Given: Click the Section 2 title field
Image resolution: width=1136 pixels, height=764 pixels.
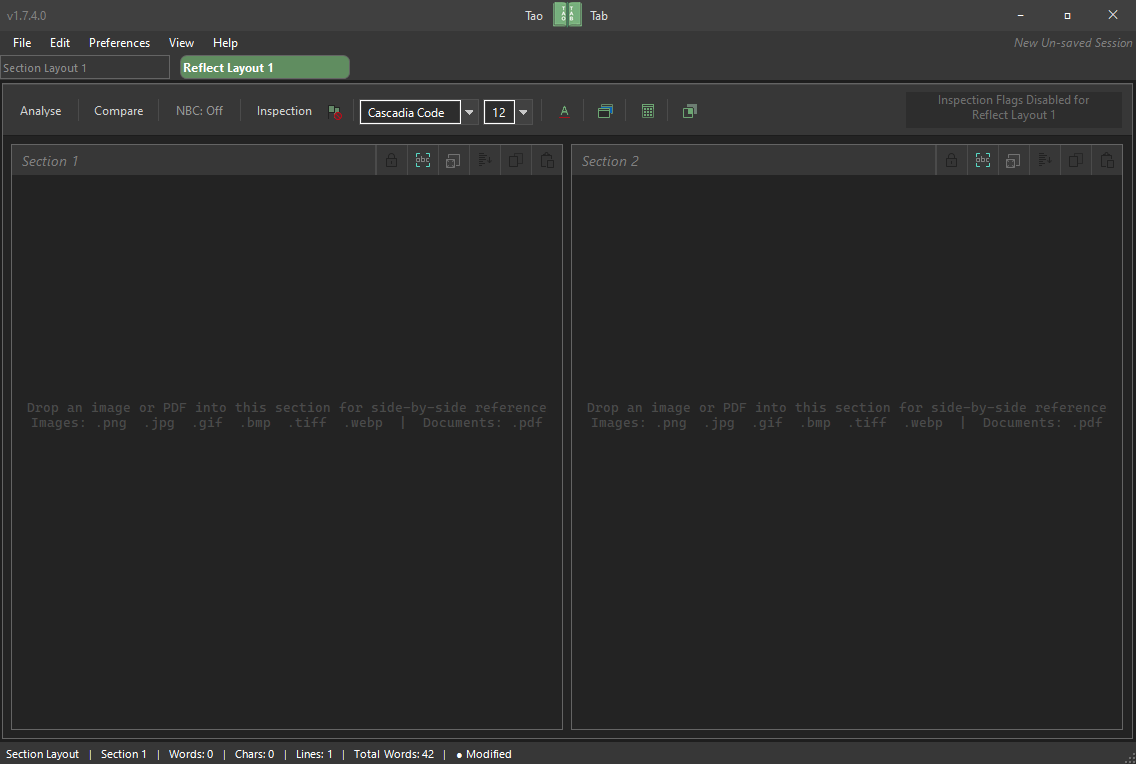Looking at the screenshot, I should pyautogui.click(x=754, y=161).
